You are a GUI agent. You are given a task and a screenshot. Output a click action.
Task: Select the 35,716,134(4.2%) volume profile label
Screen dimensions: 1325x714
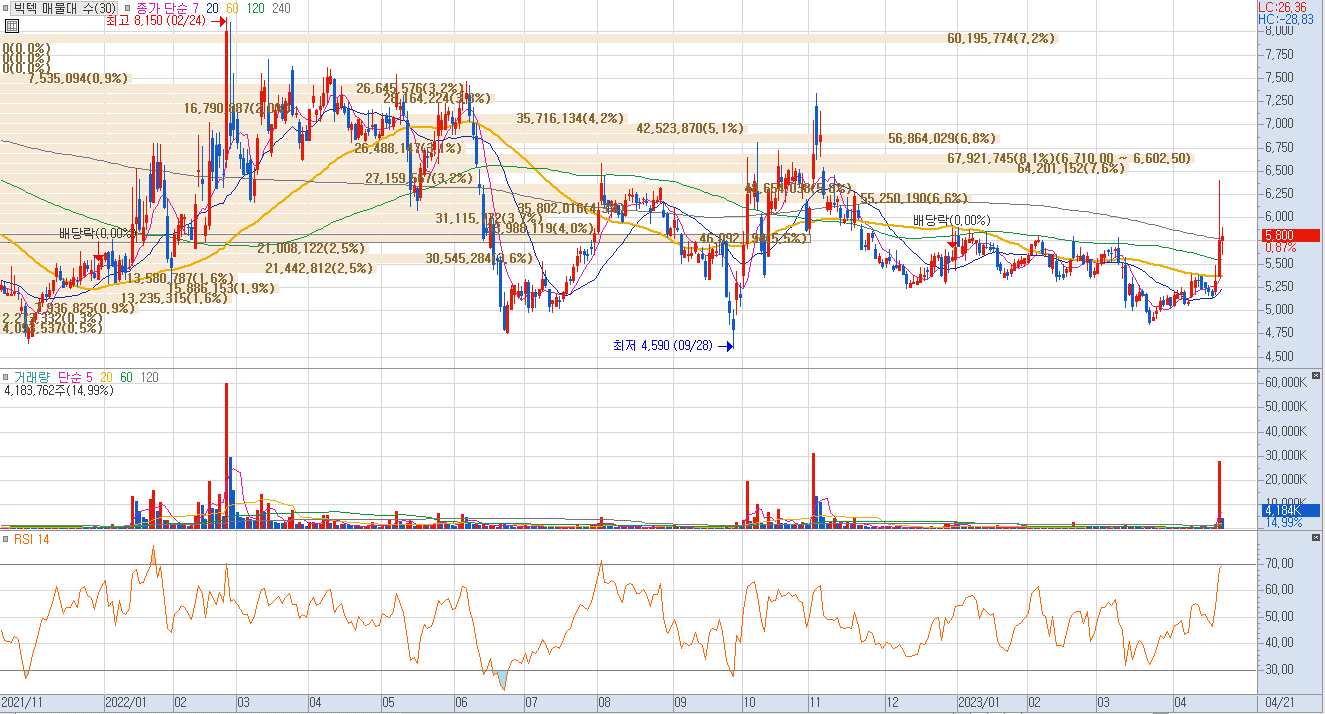point(570,118)
